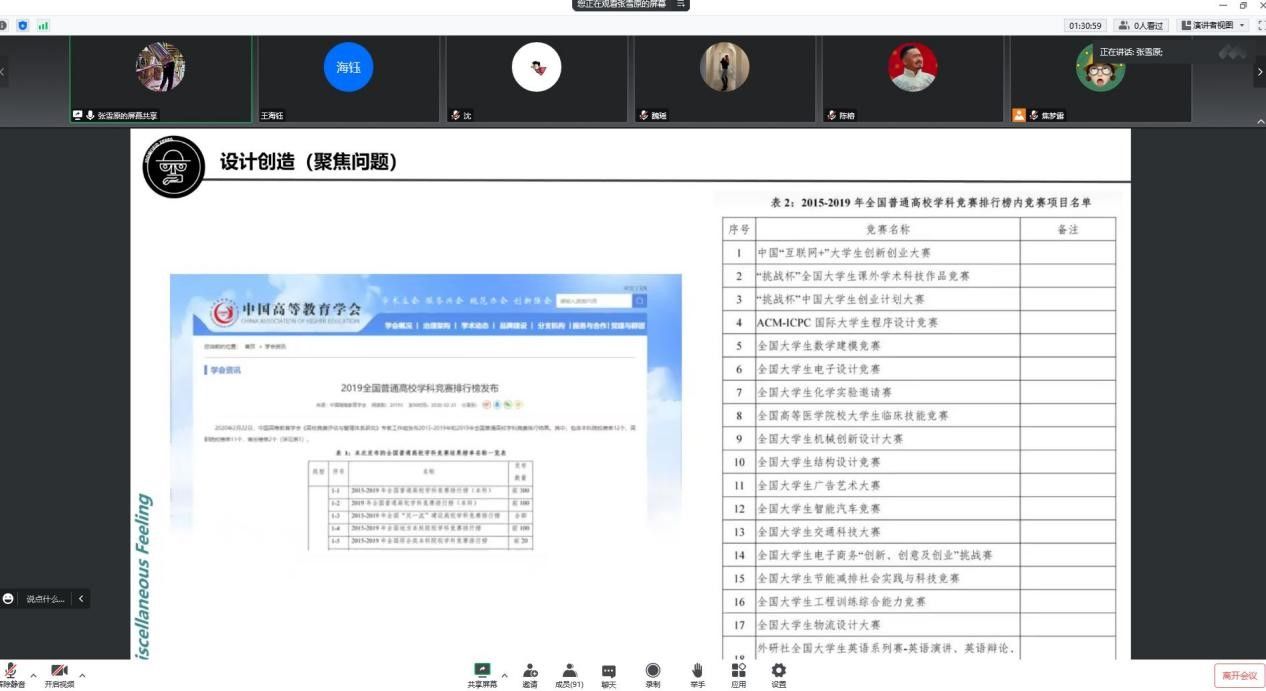Viewport: 1266px width, 691px height.
Task: Click muted mic icon on 陈榕 tile
Action: [x=832, y=116]
